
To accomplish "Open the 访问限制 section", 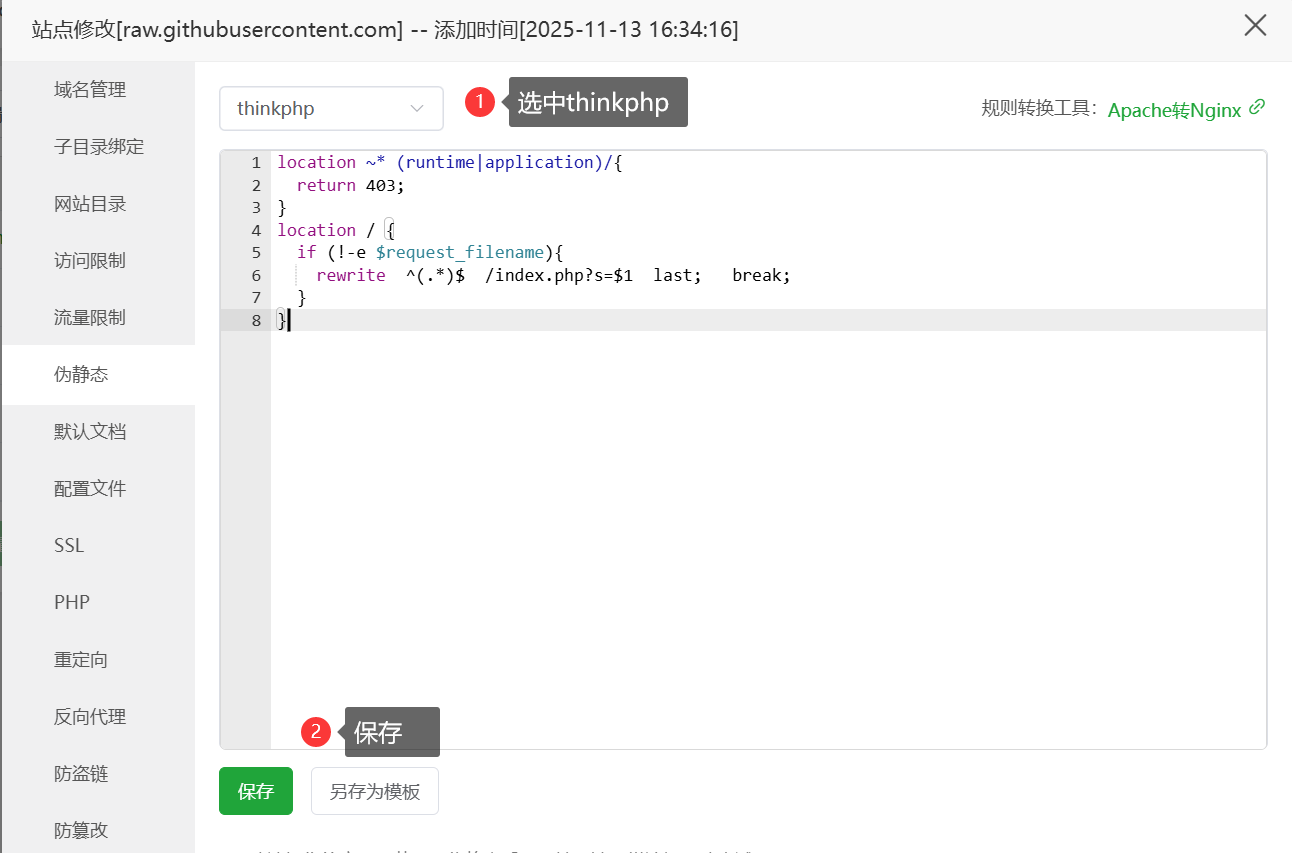I will [x=90, y=261].
